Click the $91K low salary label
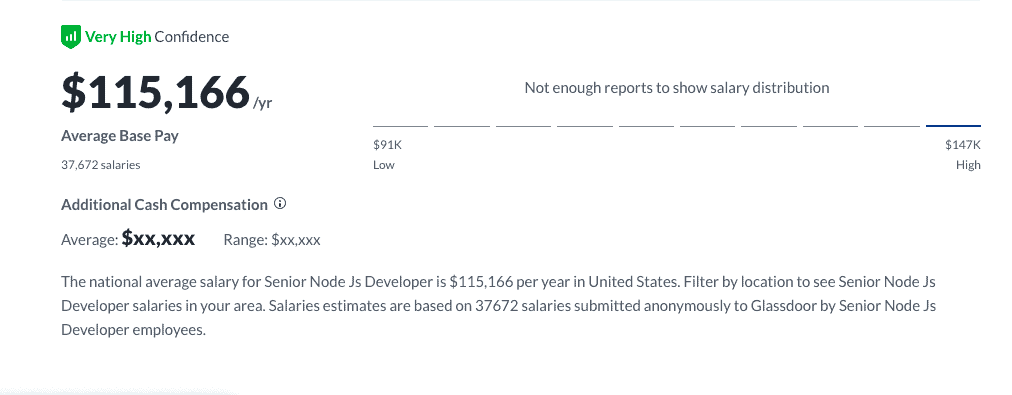Screen dimensions: 1012x395 tap(387, 145)
